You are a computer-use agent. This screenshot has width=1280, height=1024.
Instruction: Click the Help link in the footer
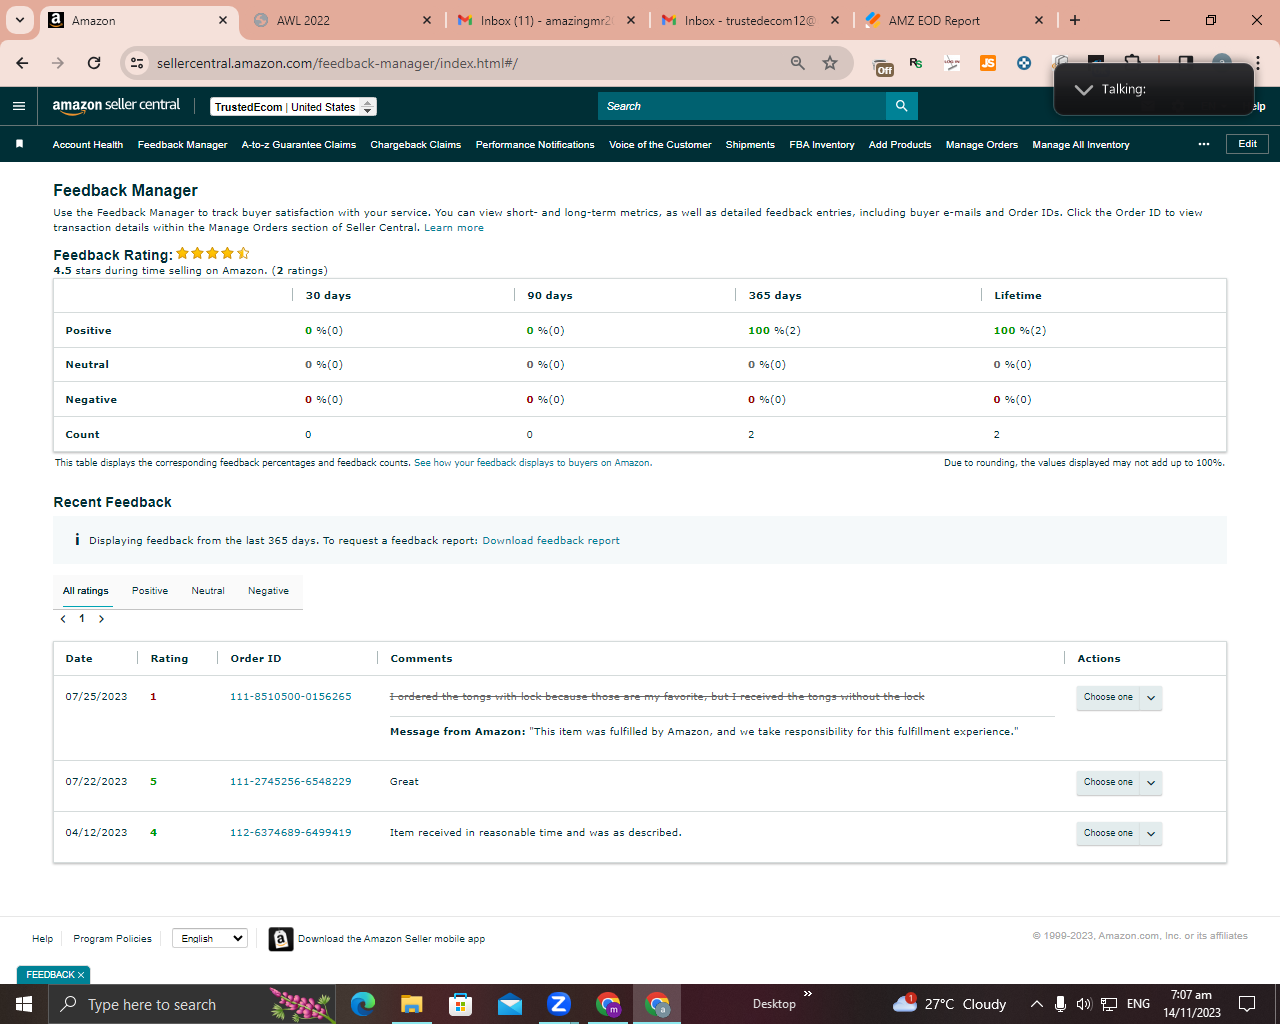42,939
